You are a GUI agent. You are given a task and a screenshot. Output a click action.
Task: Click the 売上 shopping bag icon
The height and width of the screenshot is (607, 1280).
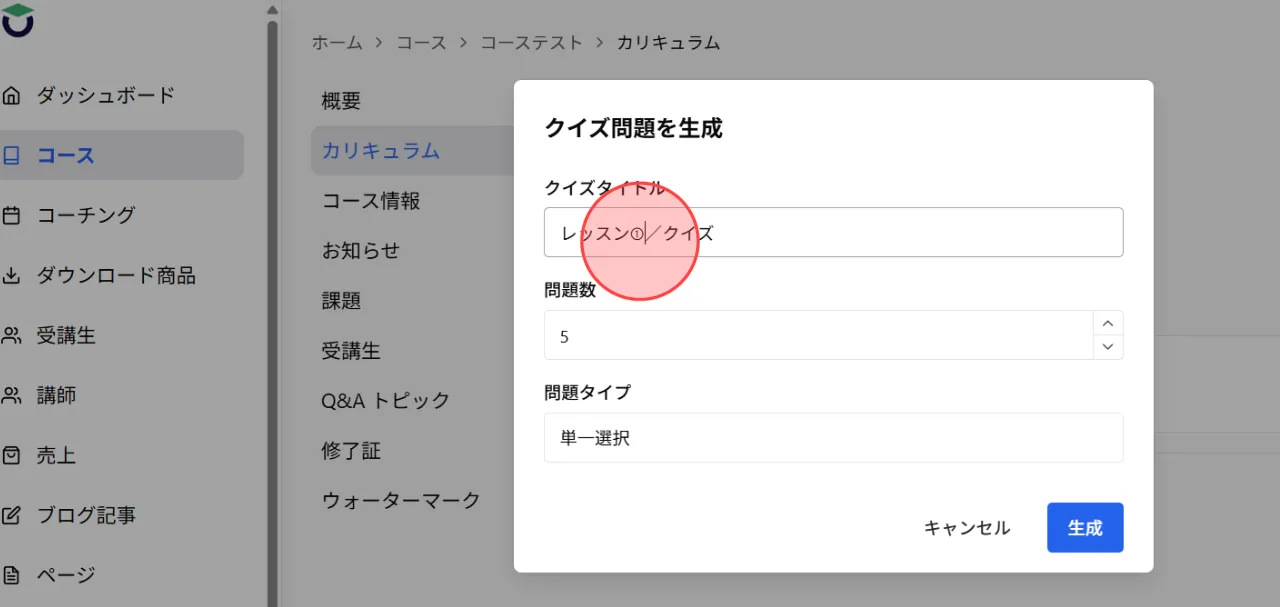(x=12, y=456)
